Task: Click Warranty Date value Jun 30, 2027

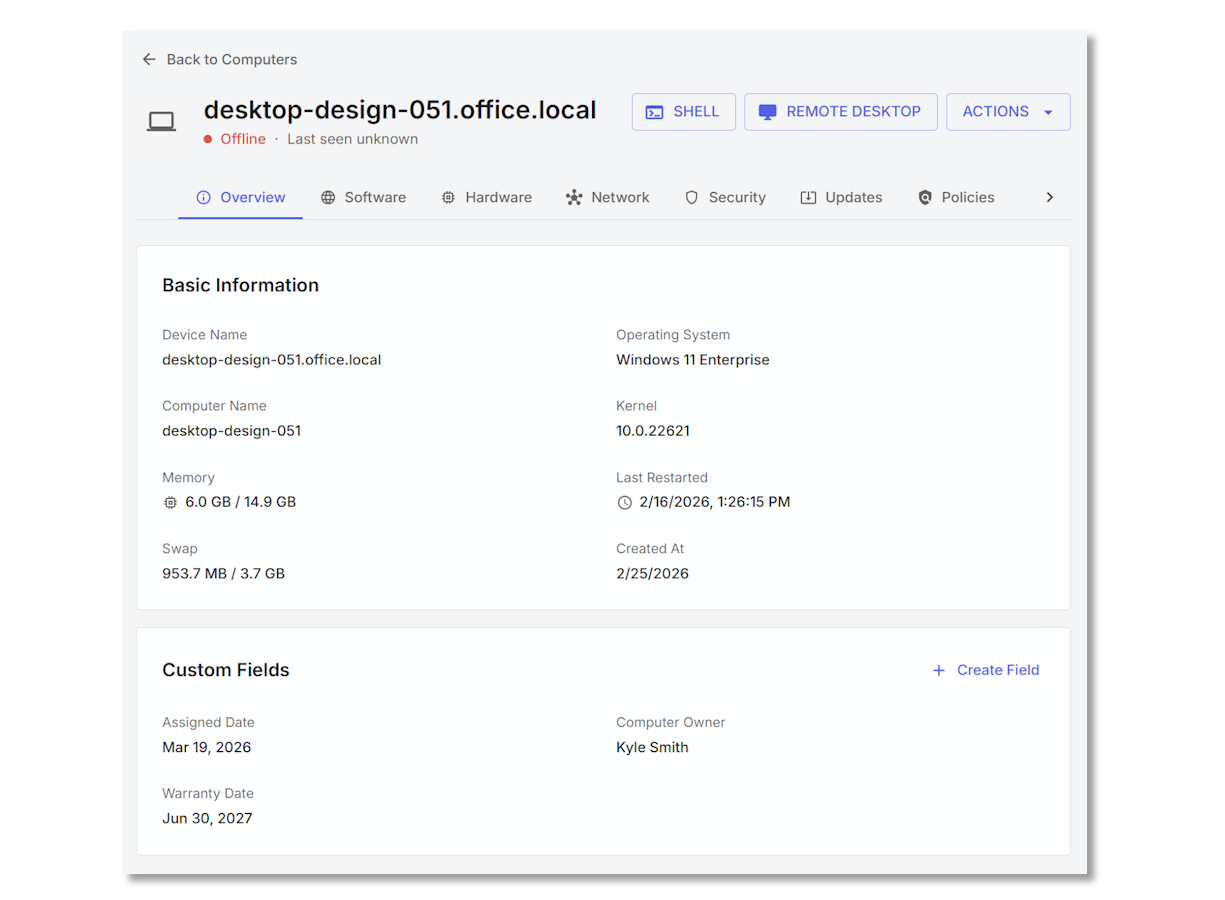Action: pyautogui.click(x=207, y=818)
